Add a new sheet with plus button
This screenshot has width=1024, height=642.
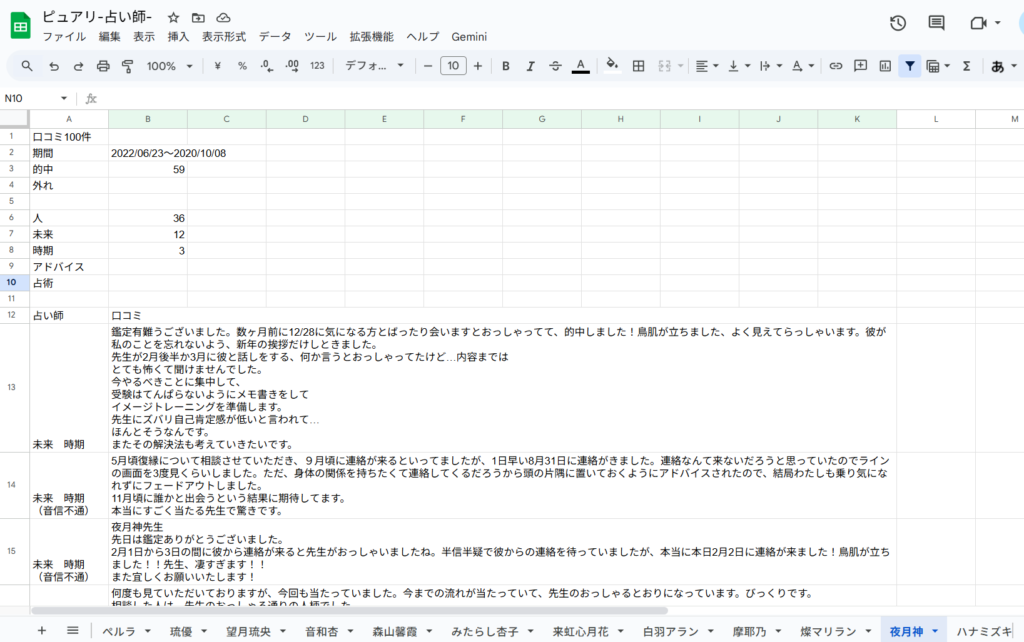point(42,630)
